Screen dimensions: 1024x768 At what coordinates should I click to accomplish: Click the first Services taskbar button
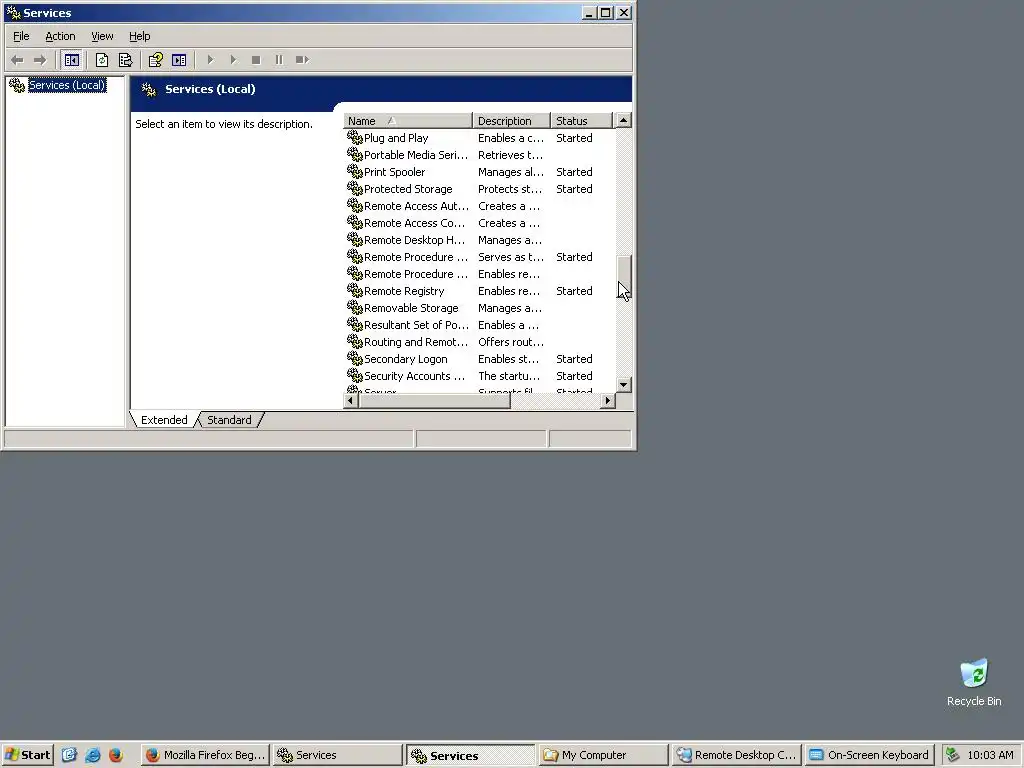click(x=337, y=755)
